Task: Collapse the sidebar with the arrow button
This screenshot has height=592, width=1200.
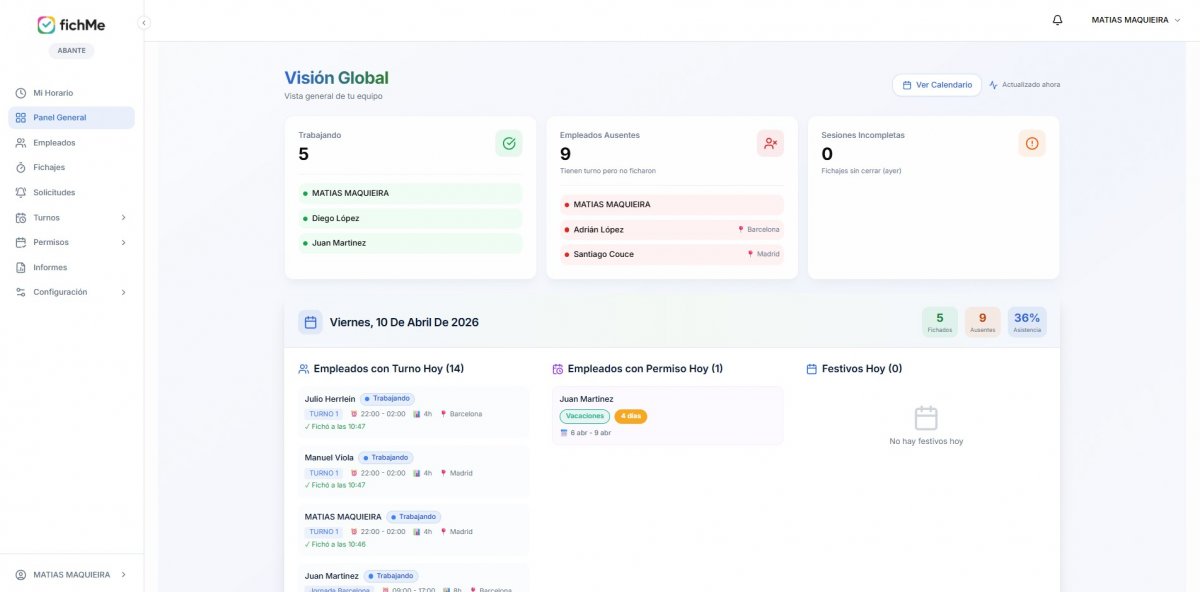Action: pyautogui.click(x=144, y=22)
